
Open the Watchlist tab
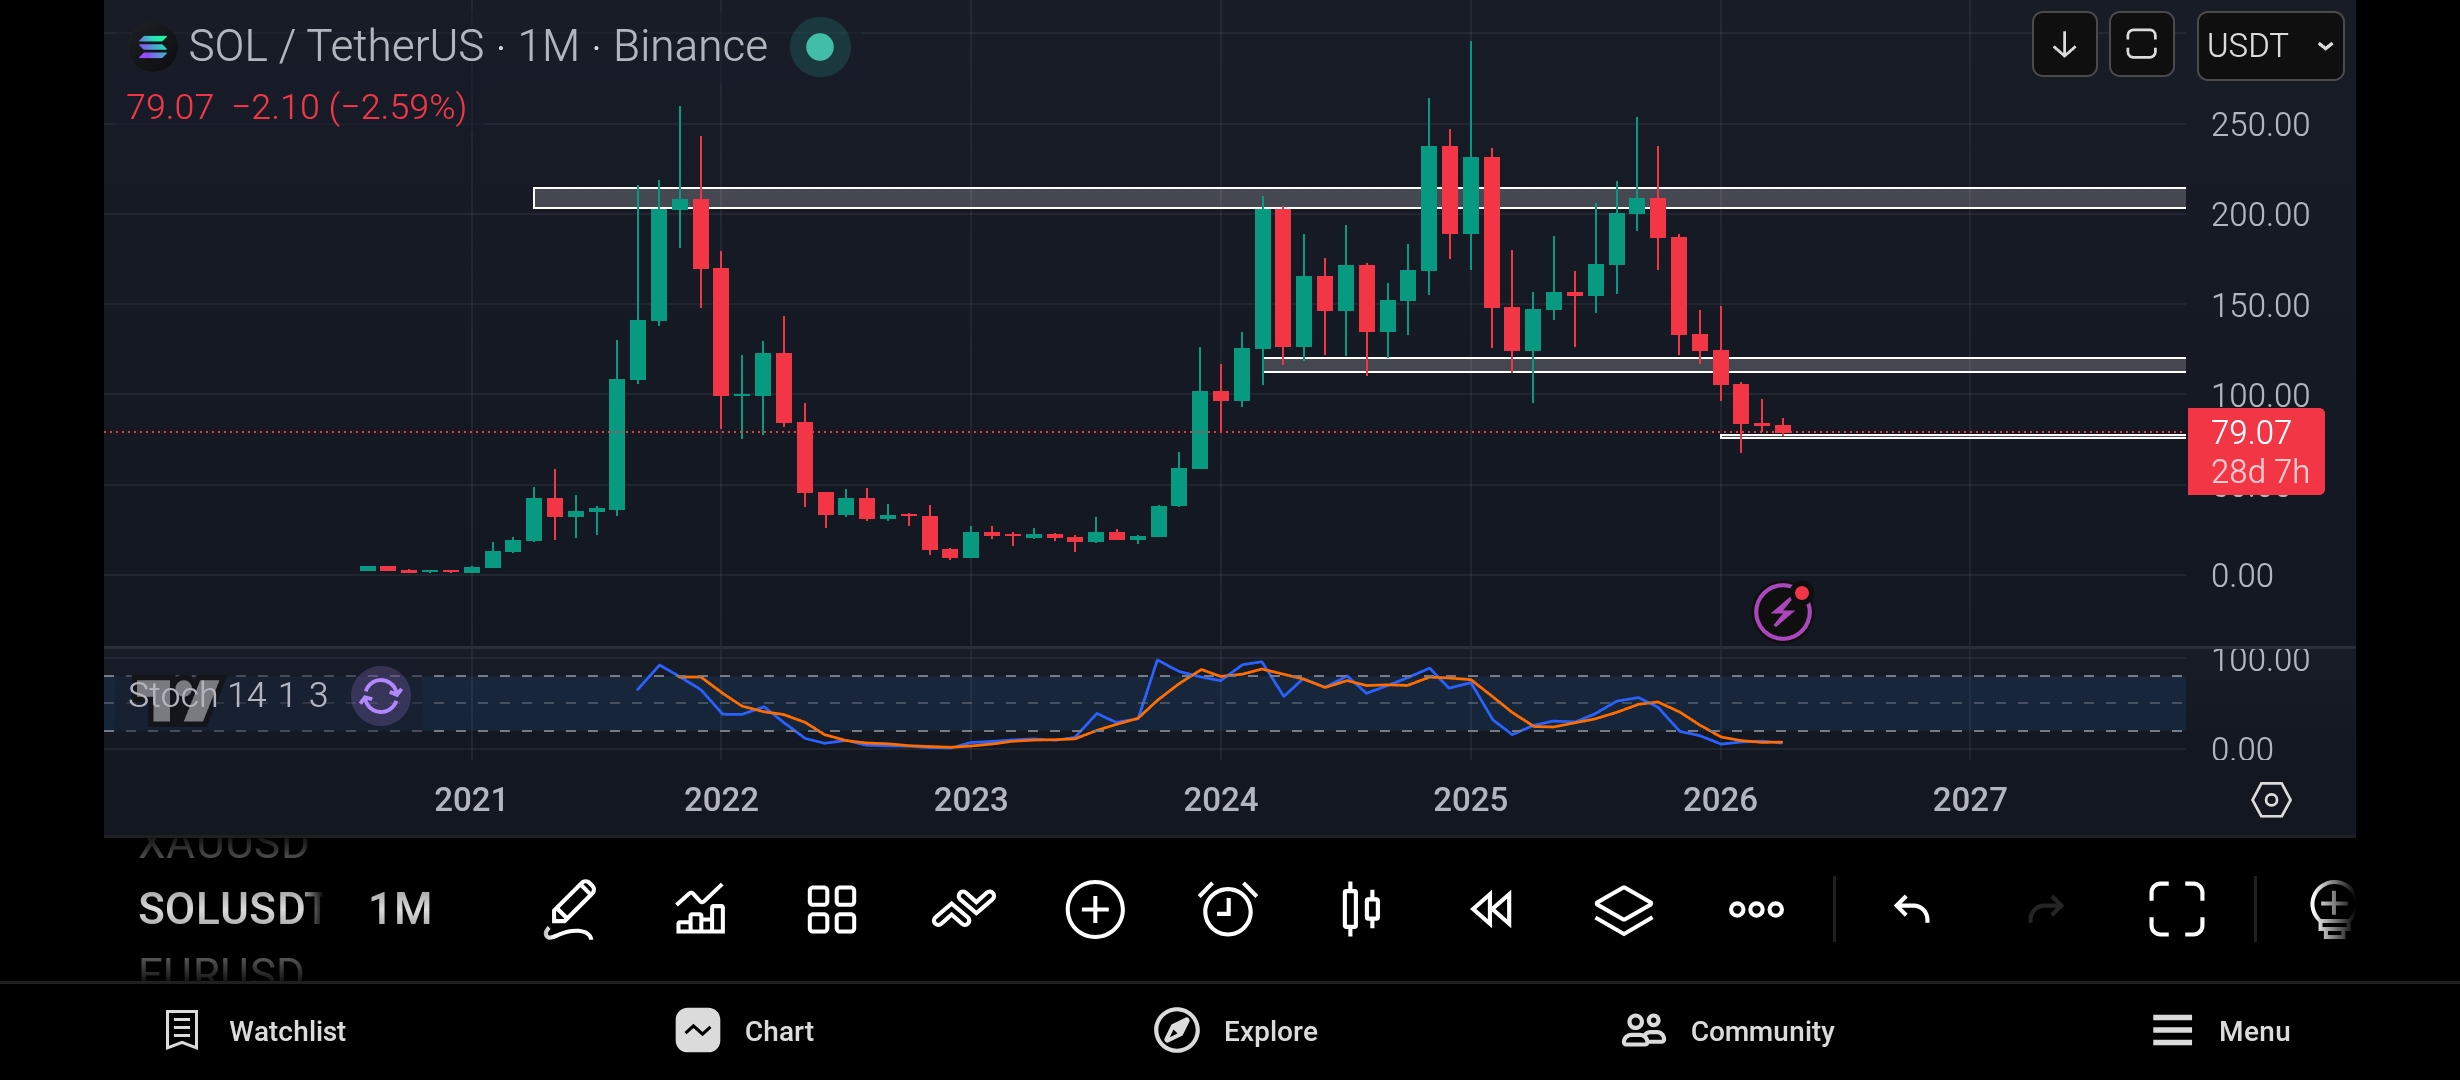point(255,1031)
